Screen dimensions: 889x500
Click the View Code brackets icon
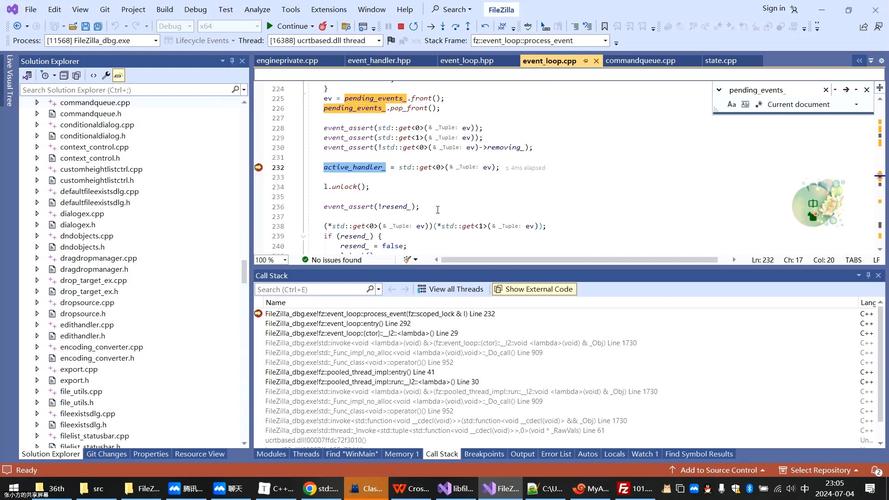pyautogui.click(x=93, y=75)
